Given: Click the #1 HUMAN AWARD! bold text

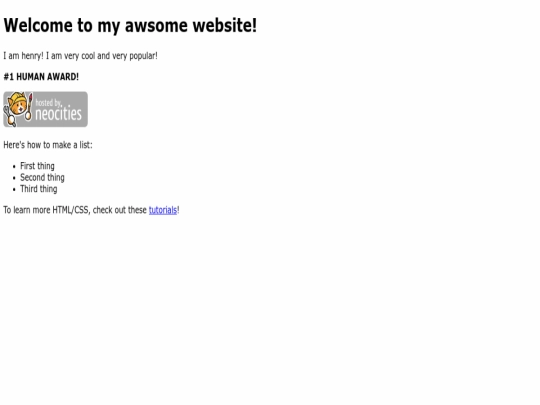Looking at the screenshot, I should coord(41,76).
